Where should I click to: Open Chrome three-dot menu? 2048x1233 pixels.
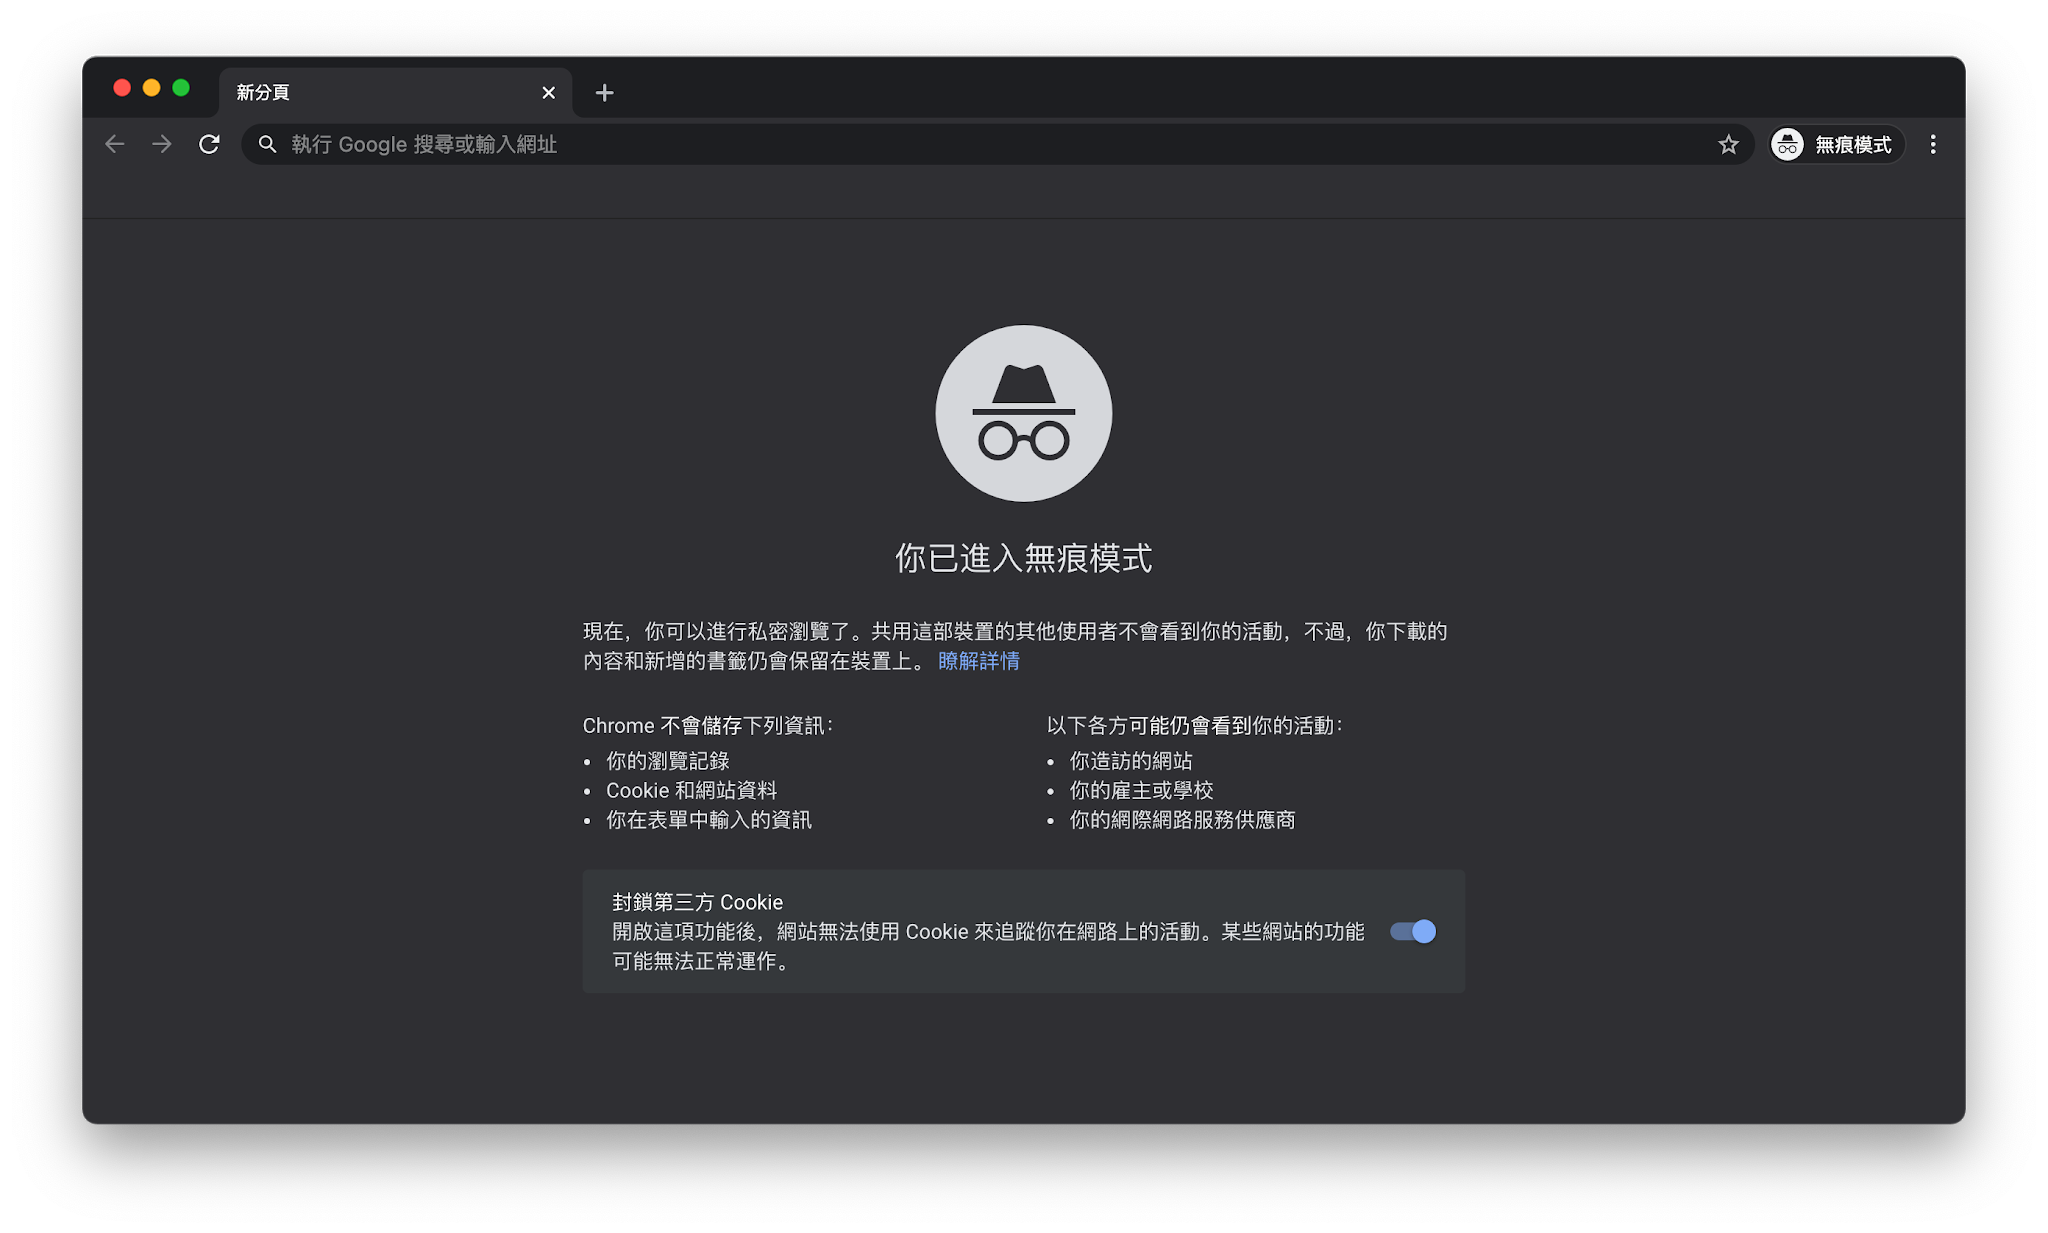coord(1933,144)
